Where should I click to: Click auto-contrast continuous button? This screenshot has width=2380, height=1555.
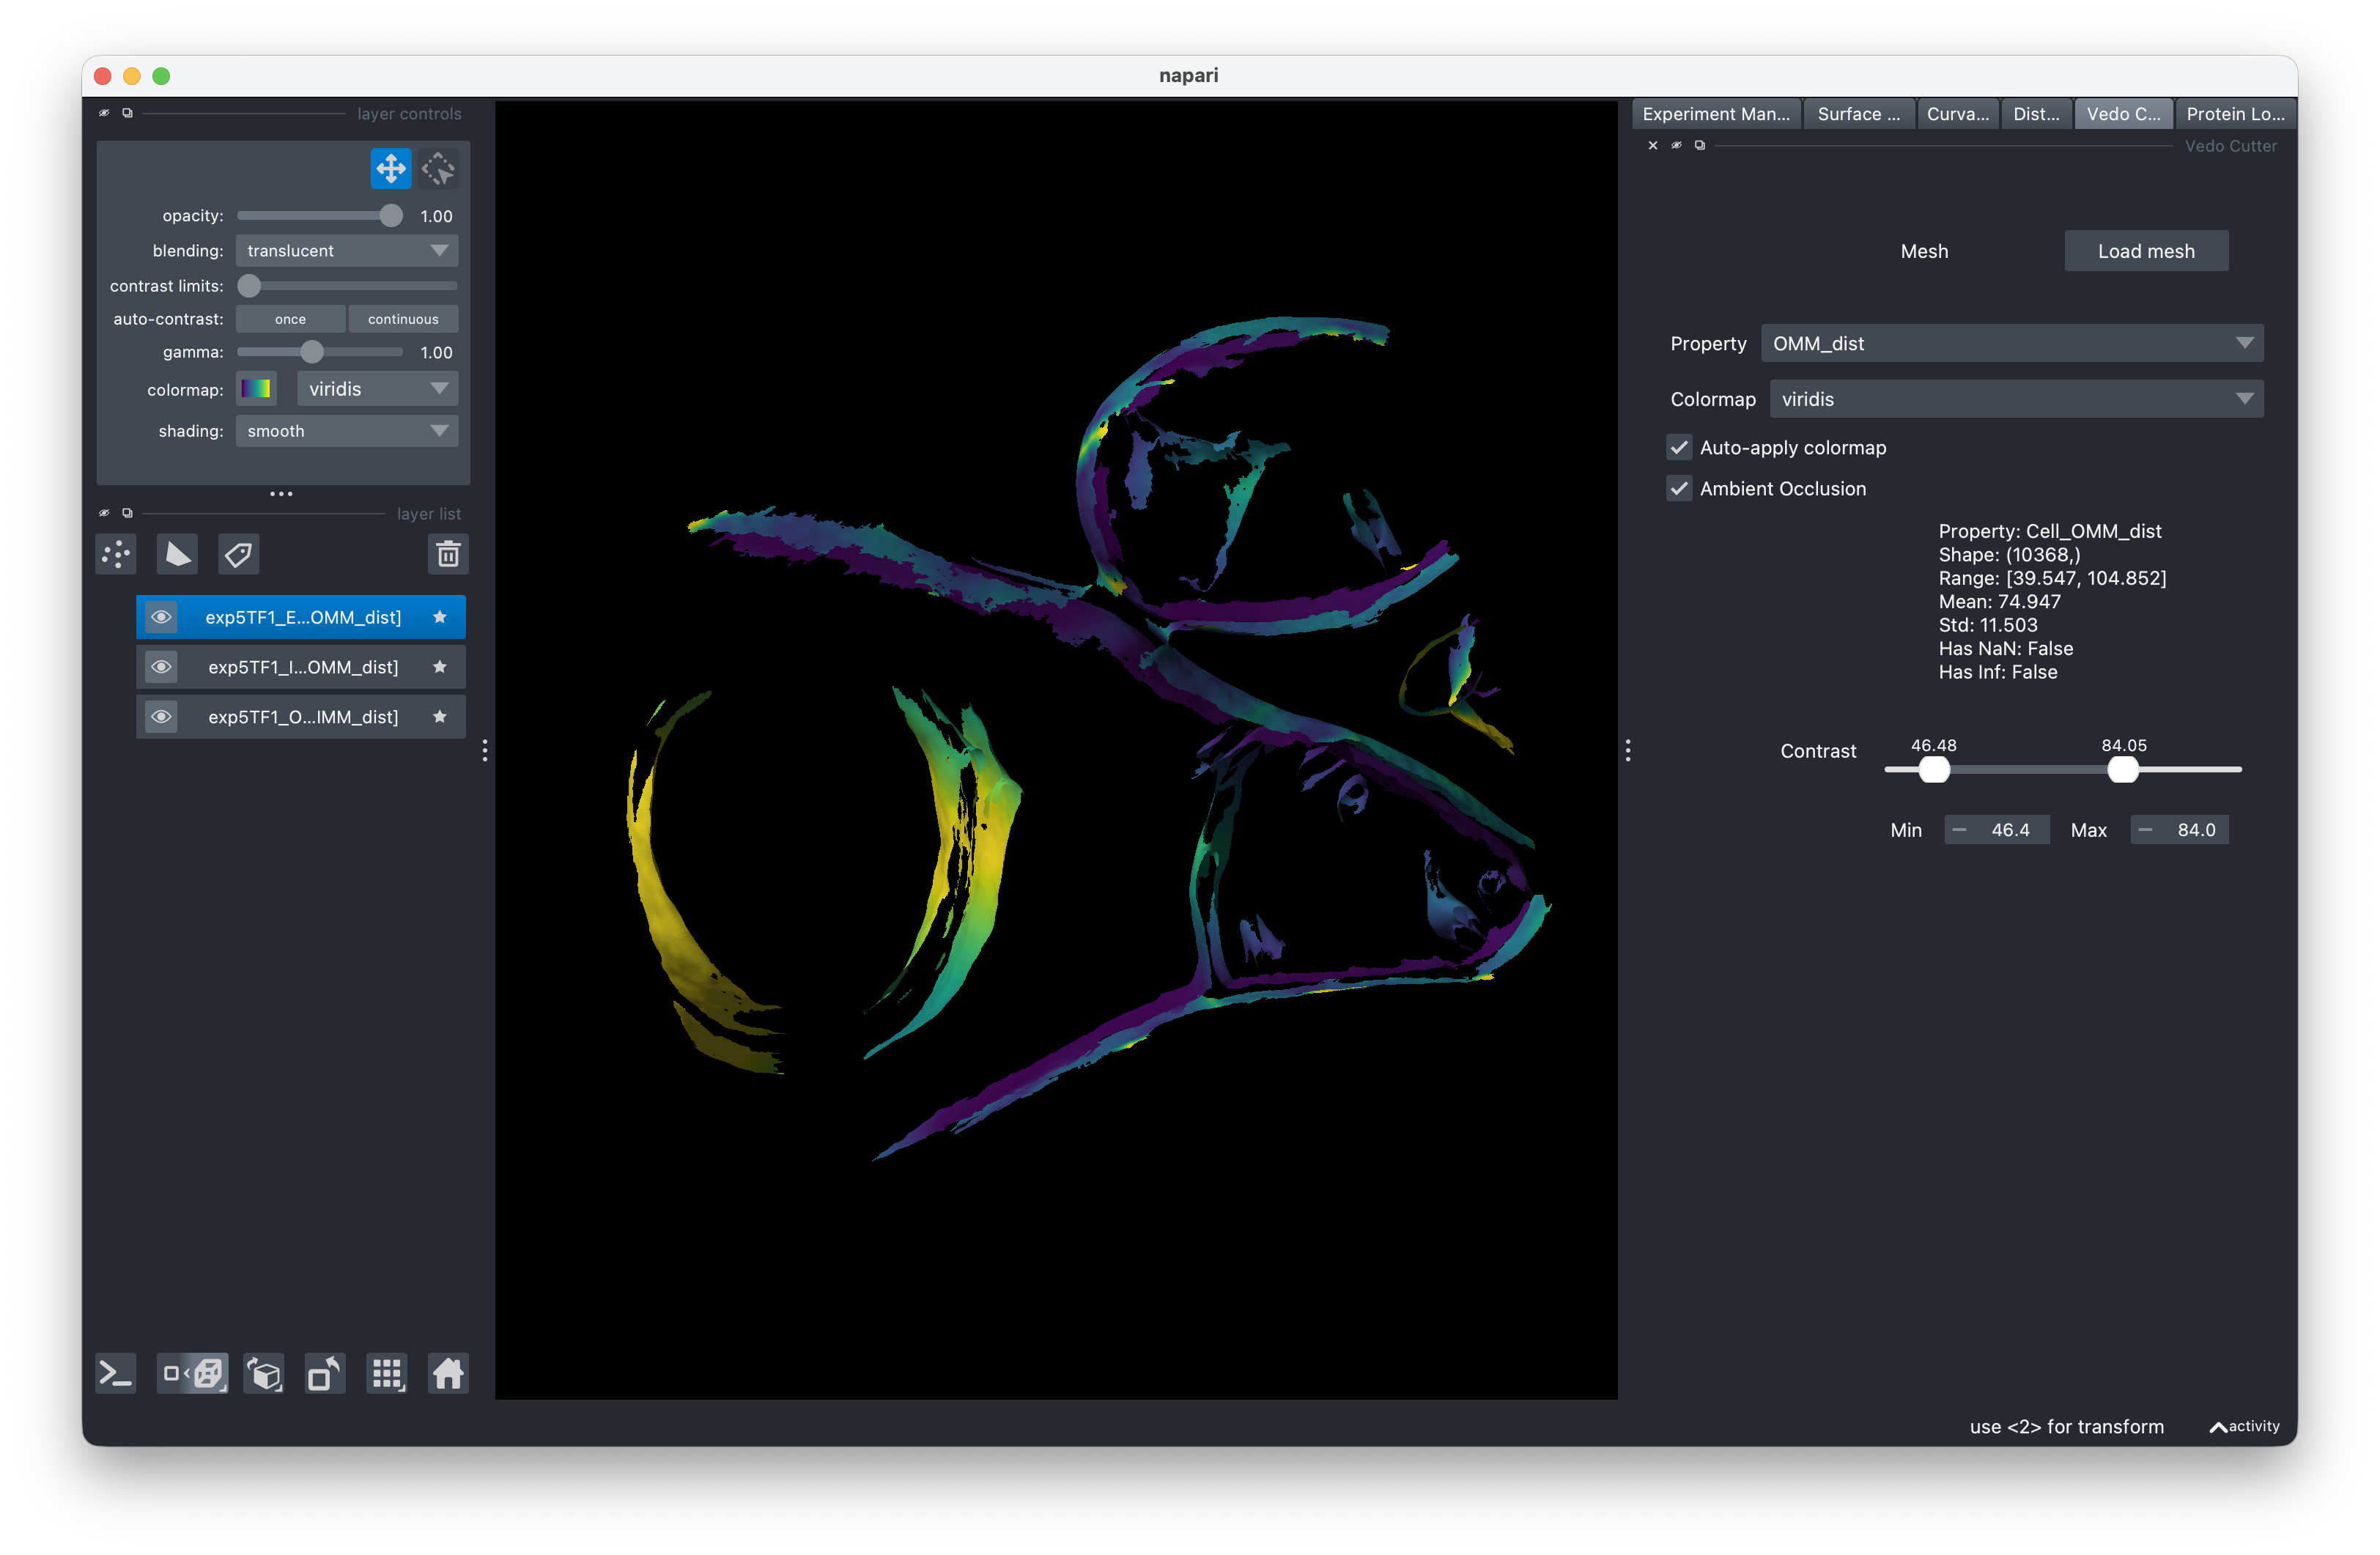tap(403, 319)
